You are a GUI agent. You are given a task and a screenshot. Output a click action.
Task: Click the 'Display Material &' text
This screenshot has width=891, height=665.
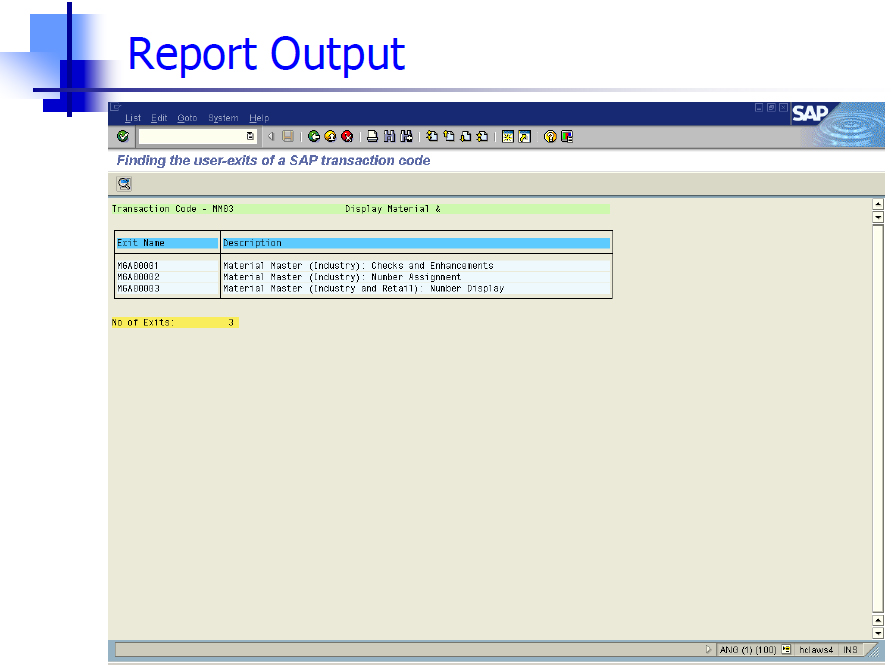click(393, 209)
